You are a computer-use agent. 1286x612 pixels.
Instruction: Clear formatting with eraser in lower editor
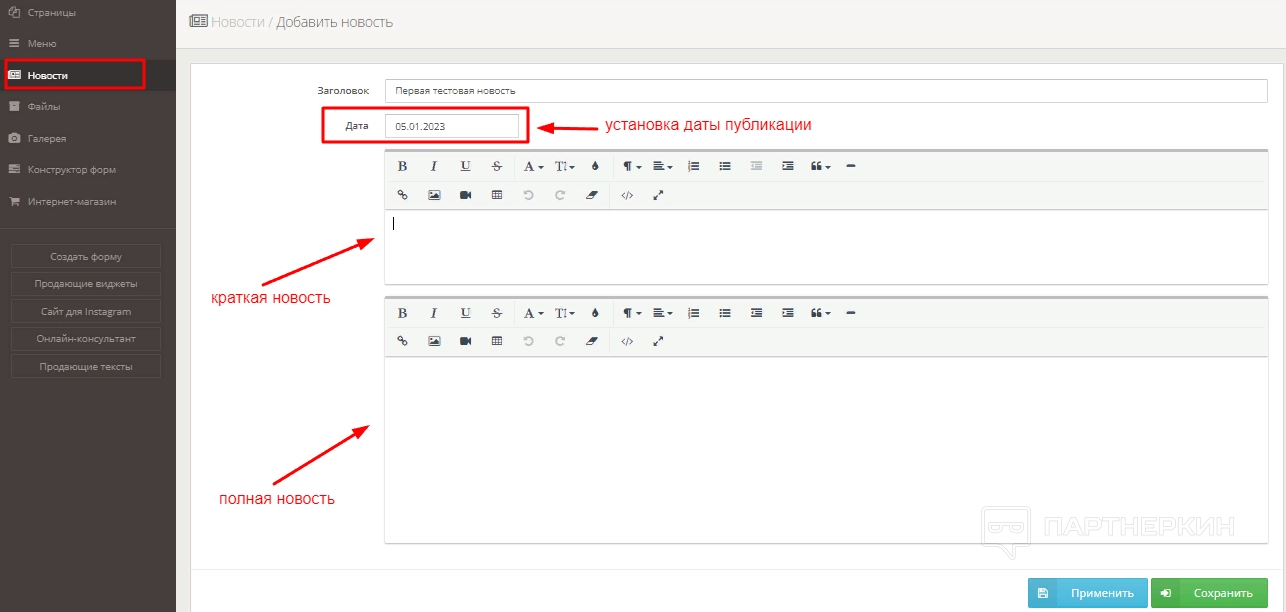(x=591, y=341)
